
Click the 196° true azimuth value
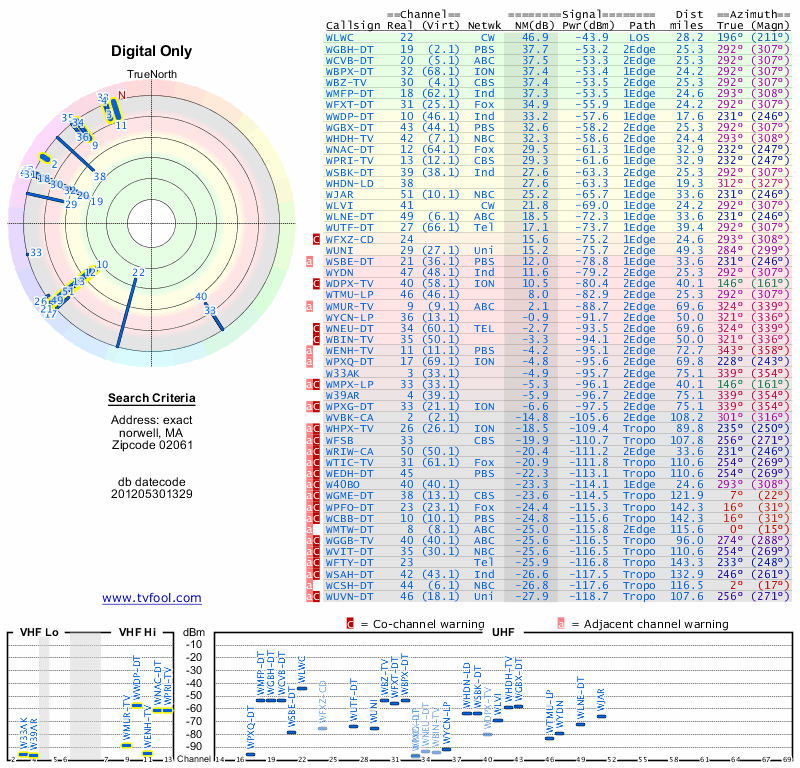(x=730, y=37)
